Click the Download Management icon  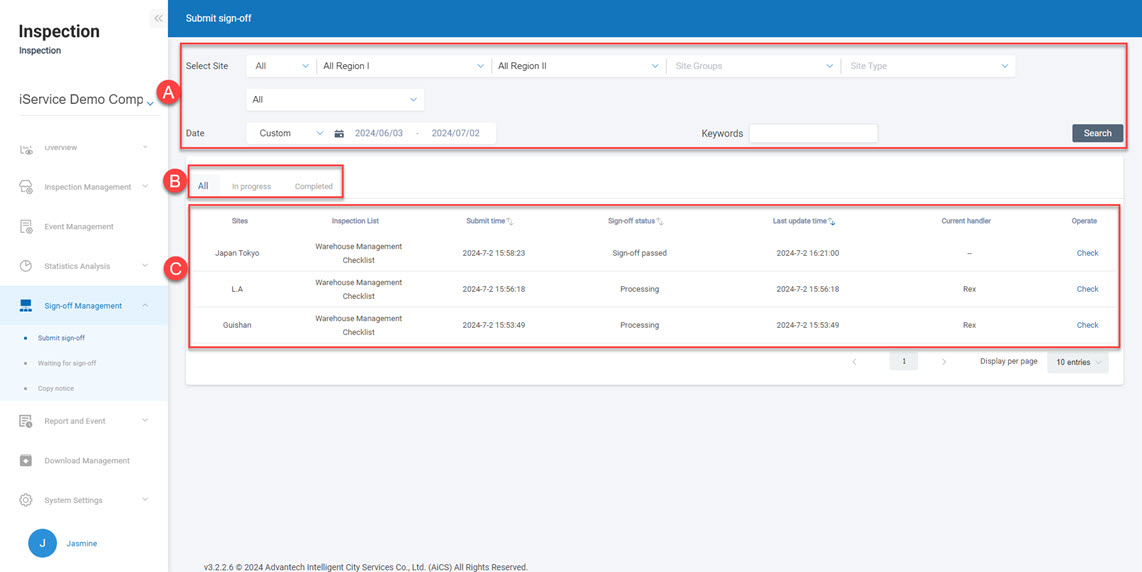27,461
